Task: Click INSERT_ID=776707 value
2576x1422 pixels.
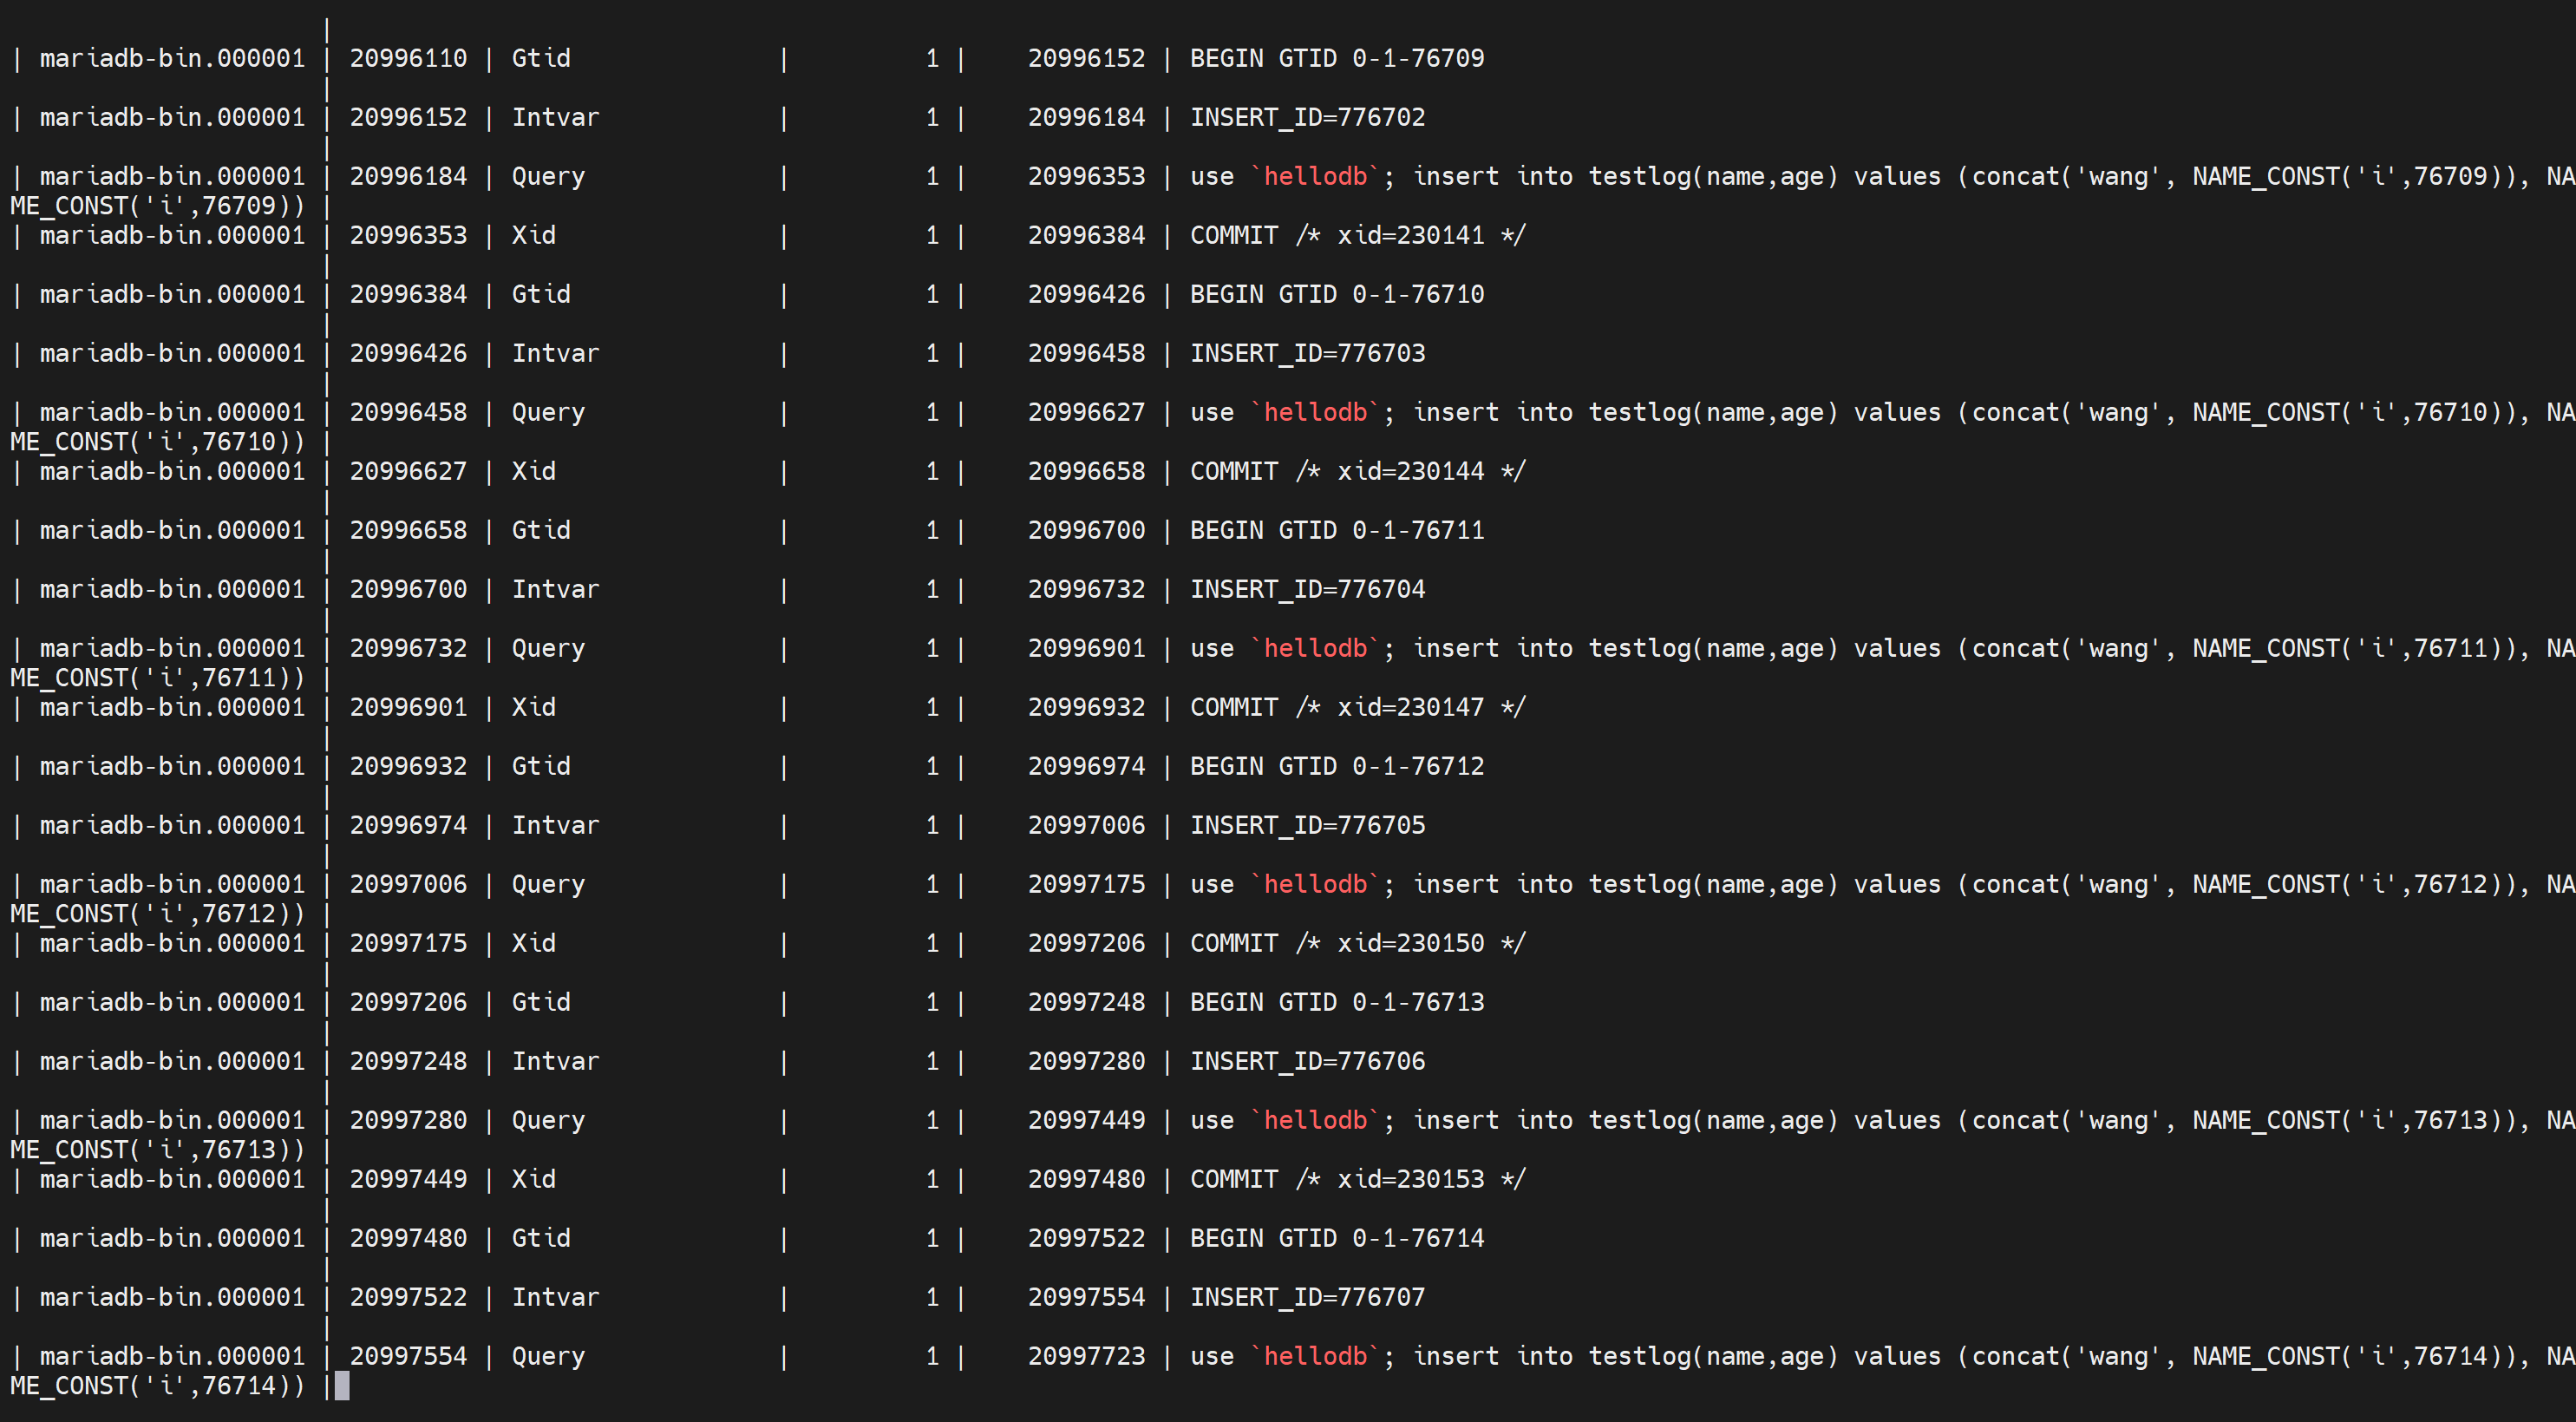Action: pos(1307,1297)
